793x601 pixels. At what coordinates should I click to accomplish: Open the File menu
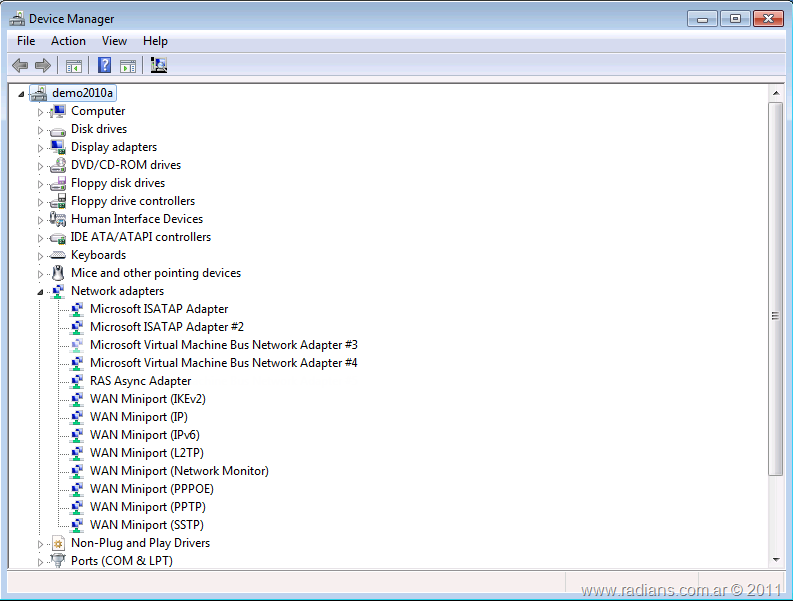[26, 41]
